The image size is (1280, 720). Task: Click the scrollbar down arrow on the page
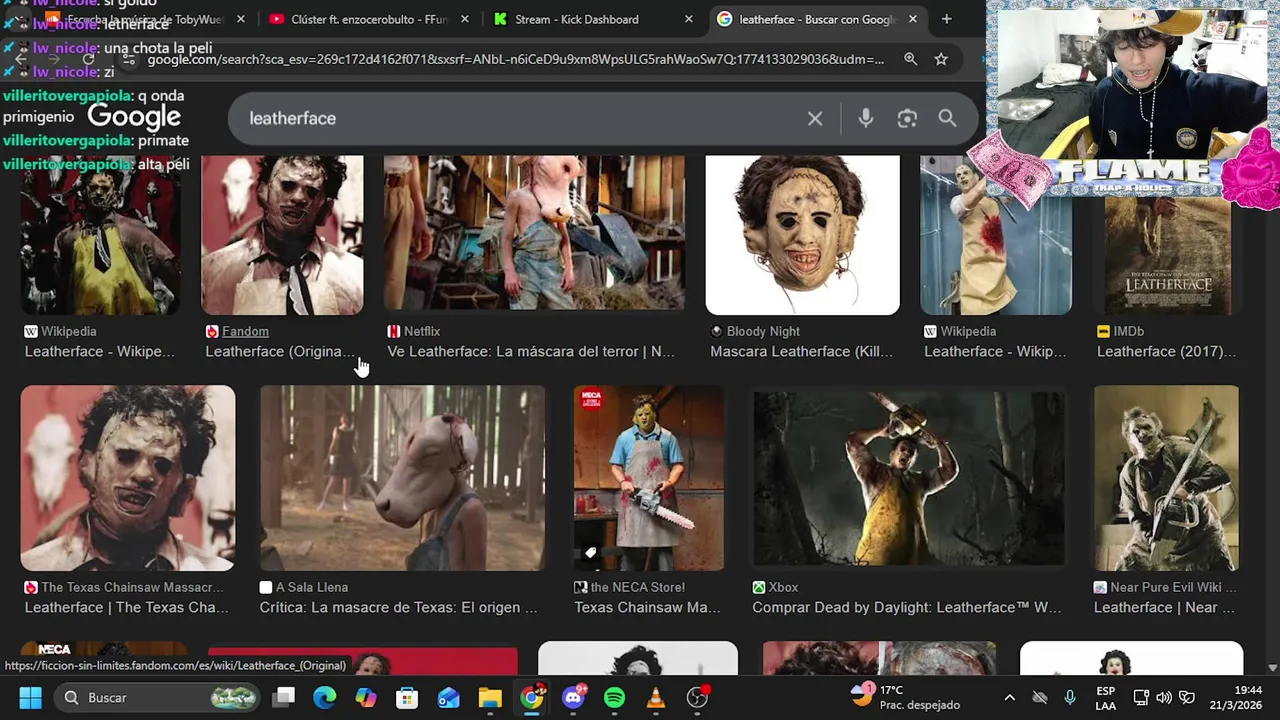(1273, 667)
